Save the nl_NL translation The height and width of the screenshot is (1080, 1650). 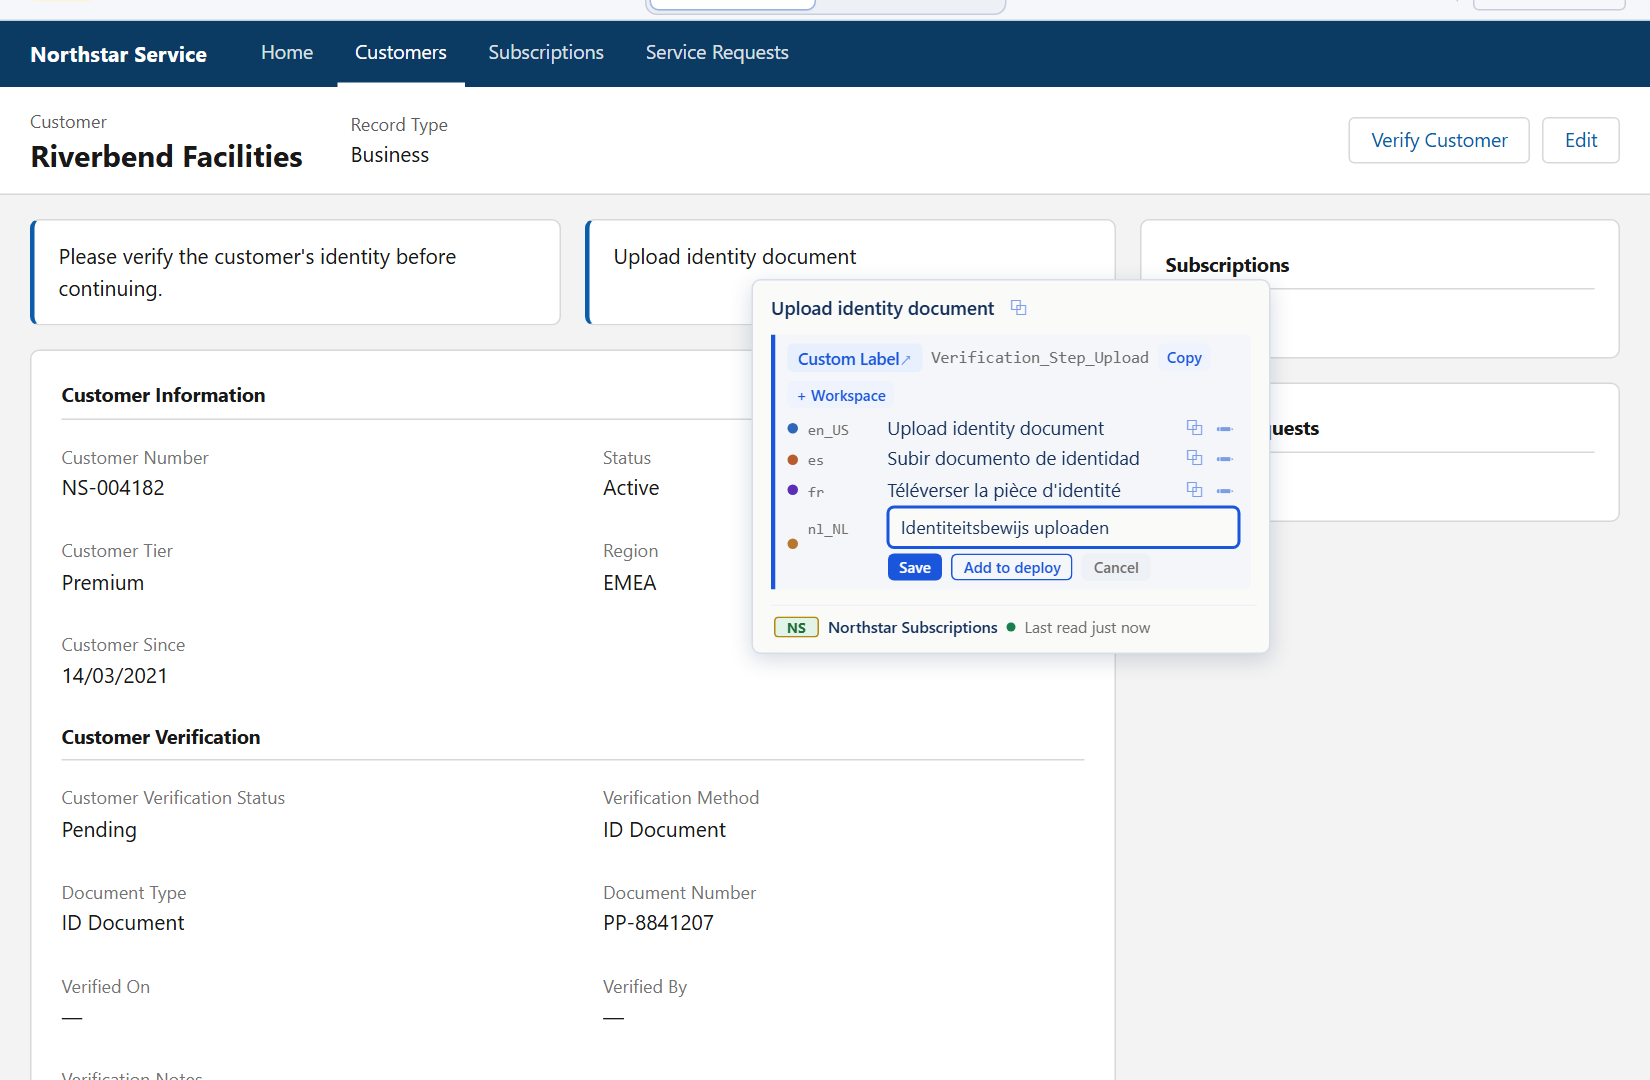point(914,567)
